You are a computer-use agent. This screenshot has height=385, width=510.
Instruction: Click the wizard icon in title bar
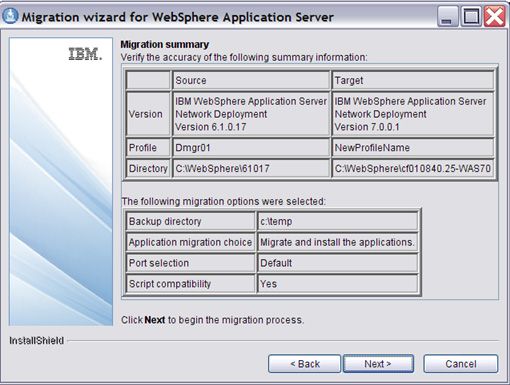[10, 16]
